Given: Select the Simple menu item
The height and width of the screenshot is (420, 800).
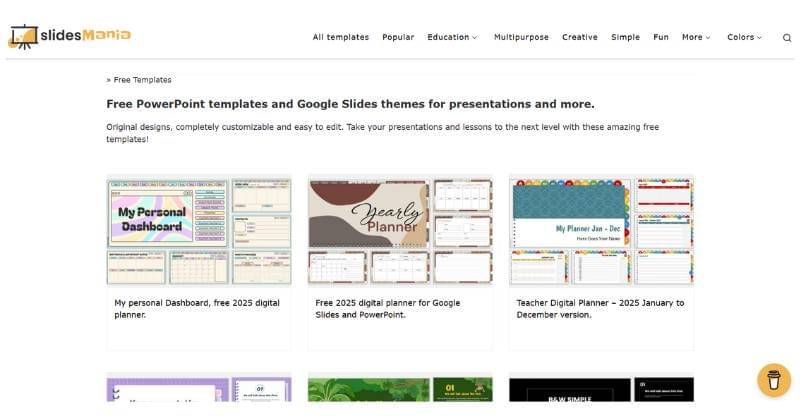Looking at the screenshot, I should point(626,38).
